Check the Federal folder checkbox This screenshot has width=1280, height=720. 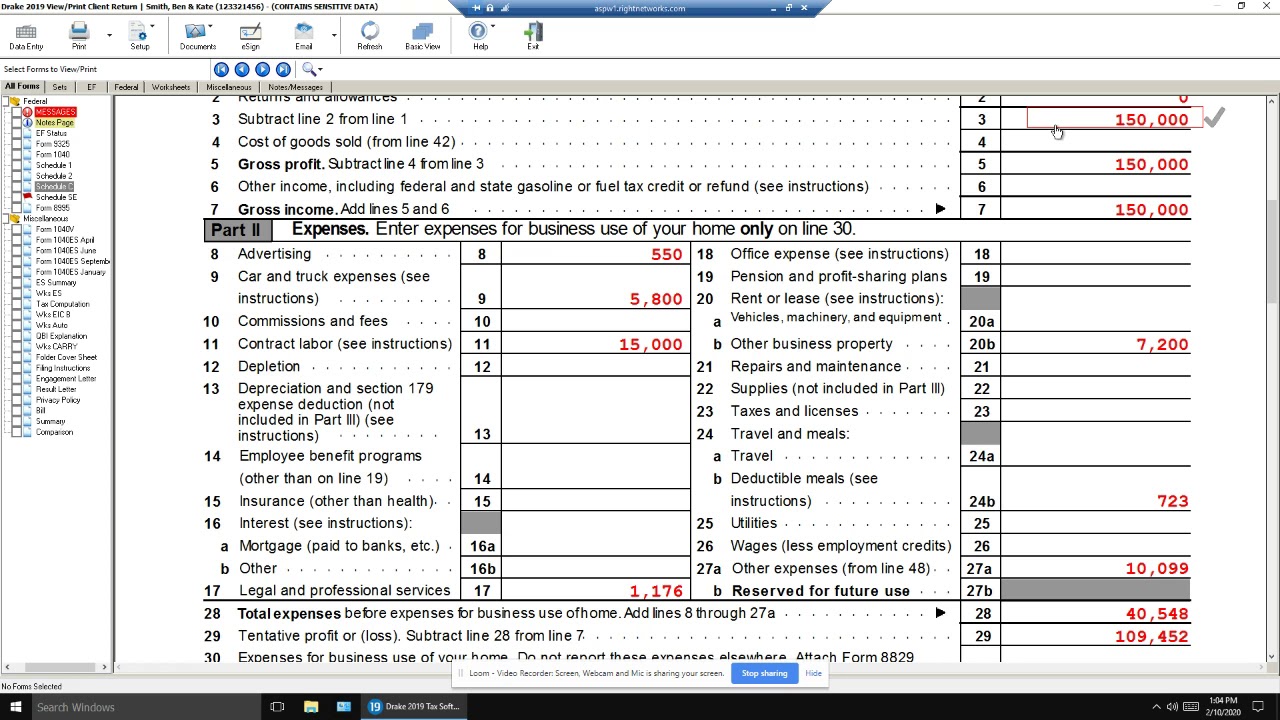pos(7,102)
